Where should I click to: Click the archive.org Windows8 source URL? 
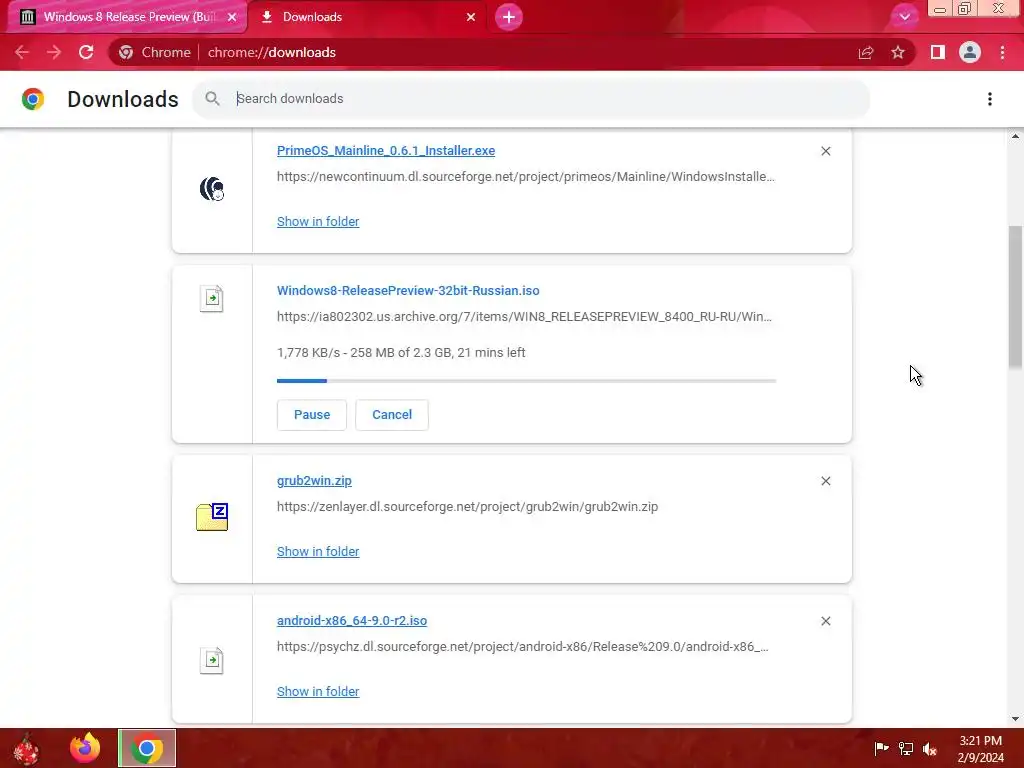point(524,317)
